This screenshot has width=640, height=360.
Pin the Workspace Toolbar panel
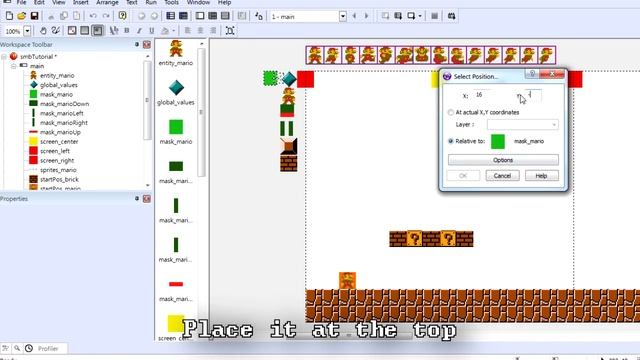tap(137, 44)
